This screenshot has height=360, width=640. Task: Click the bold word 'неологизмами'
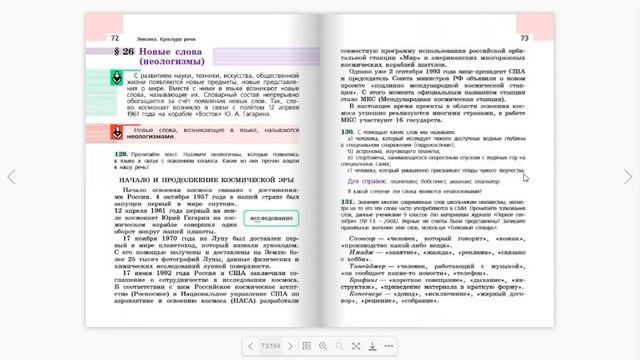tap(150, 136)
